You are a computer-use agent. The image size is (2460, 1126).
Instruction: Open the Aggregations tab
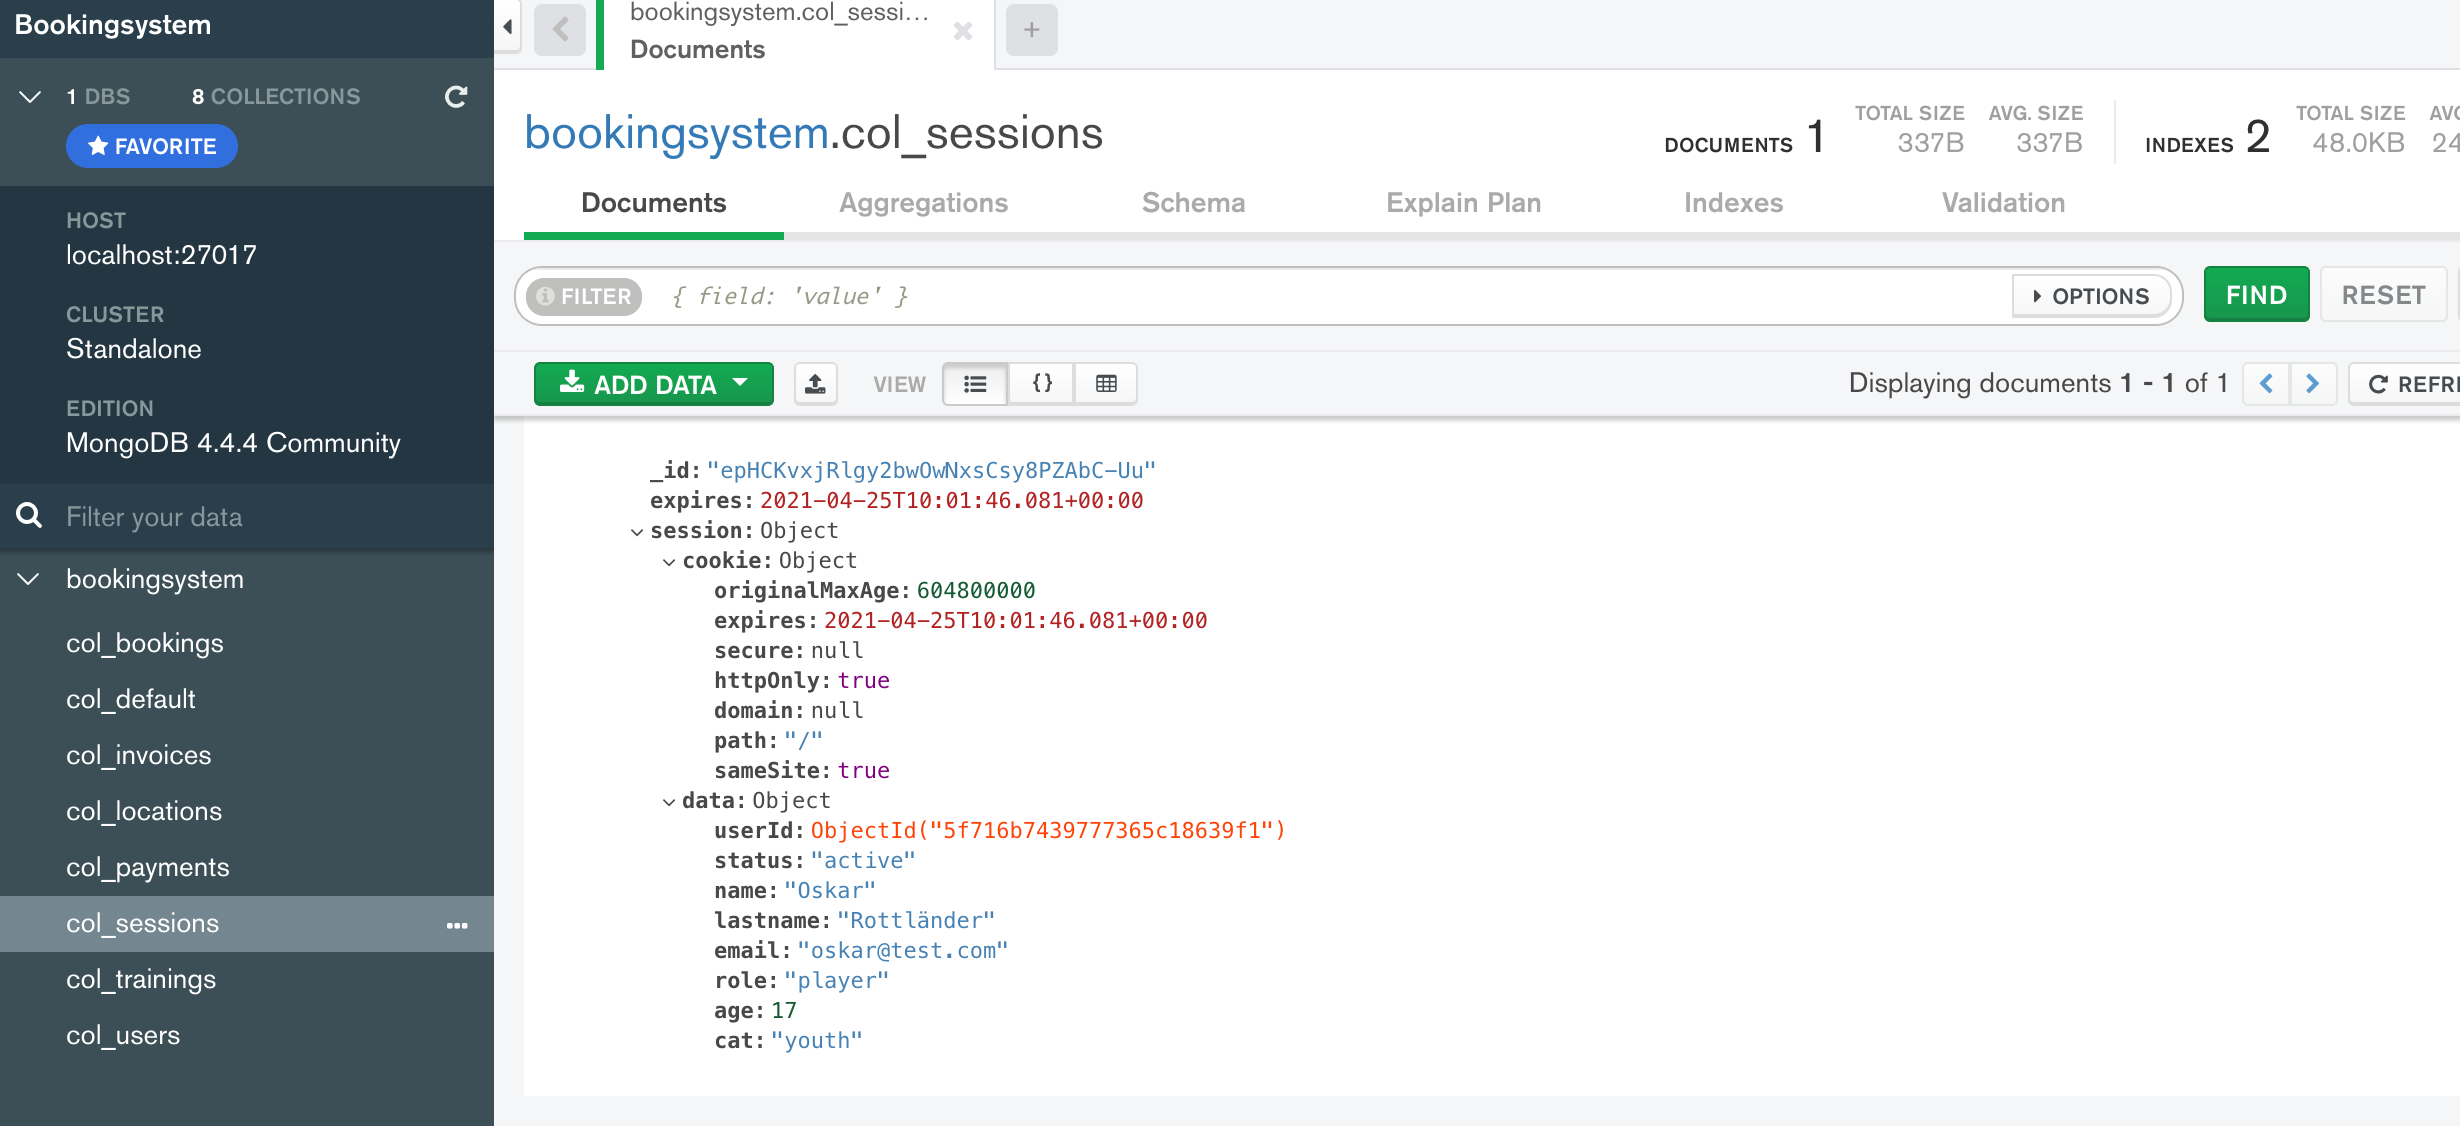coord(923,203)
